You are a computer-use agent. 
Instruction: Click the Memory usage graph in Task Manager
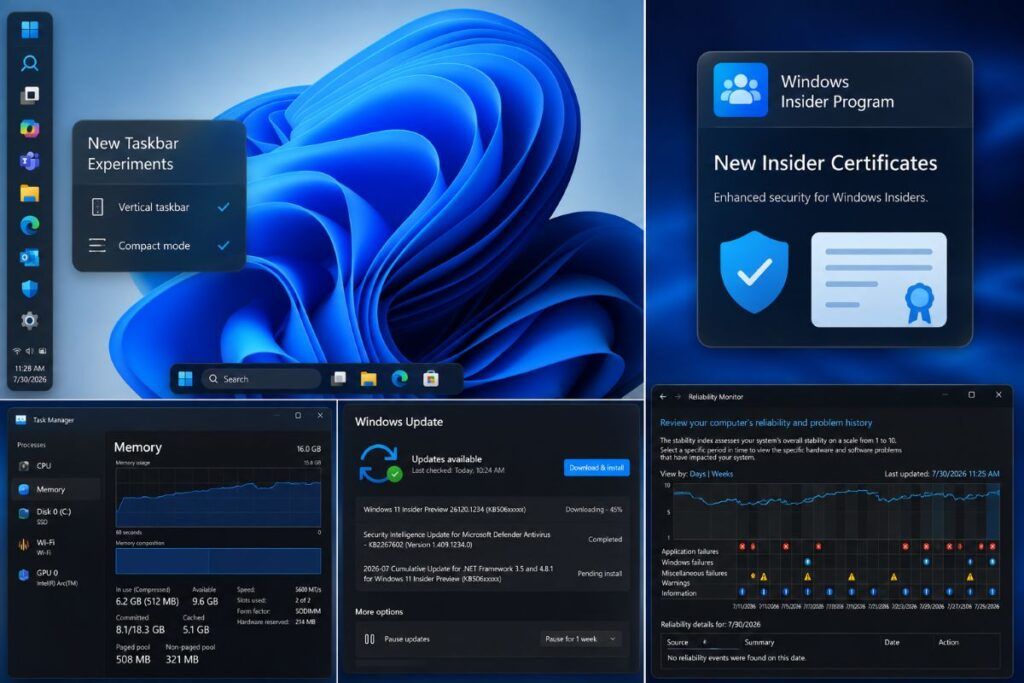[218, 497]
